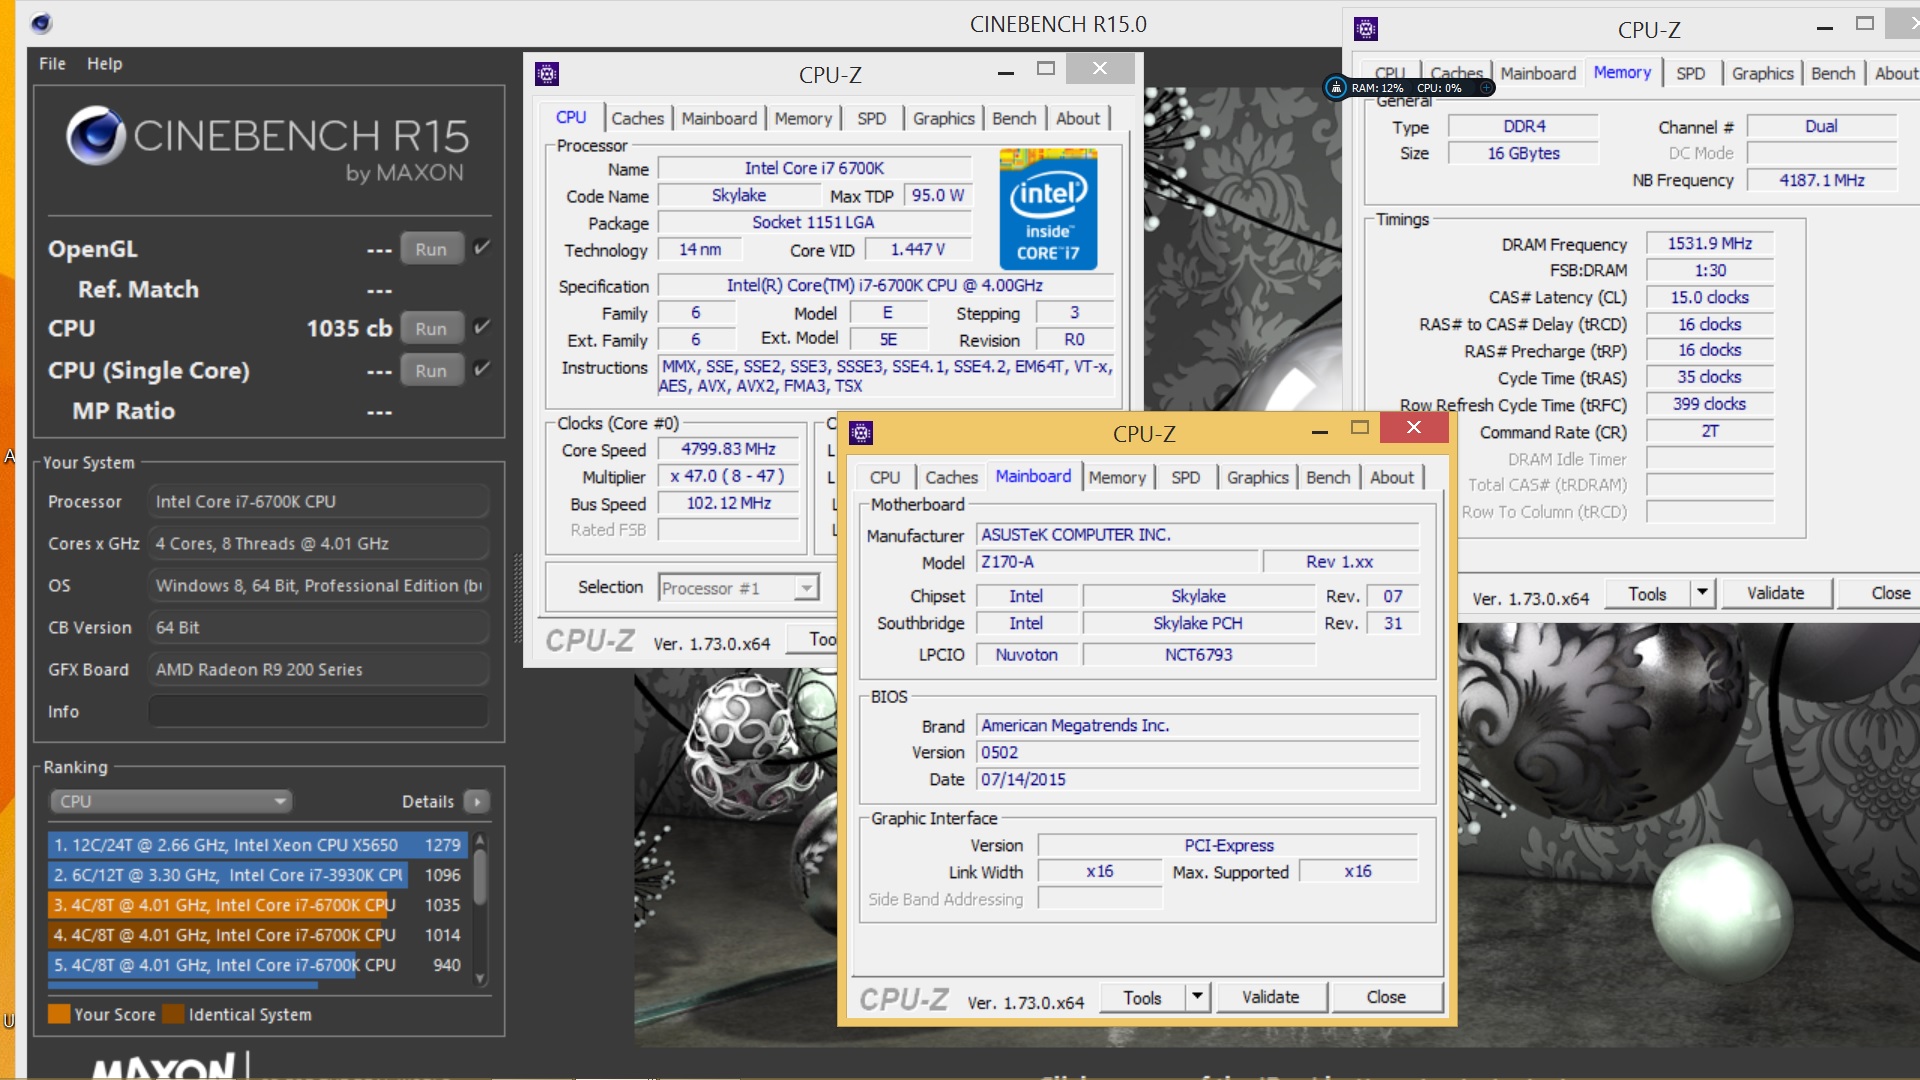1920x1080 pixels.
Task: Select Xeon X5650 ranking entry
Action: [257, 845]
